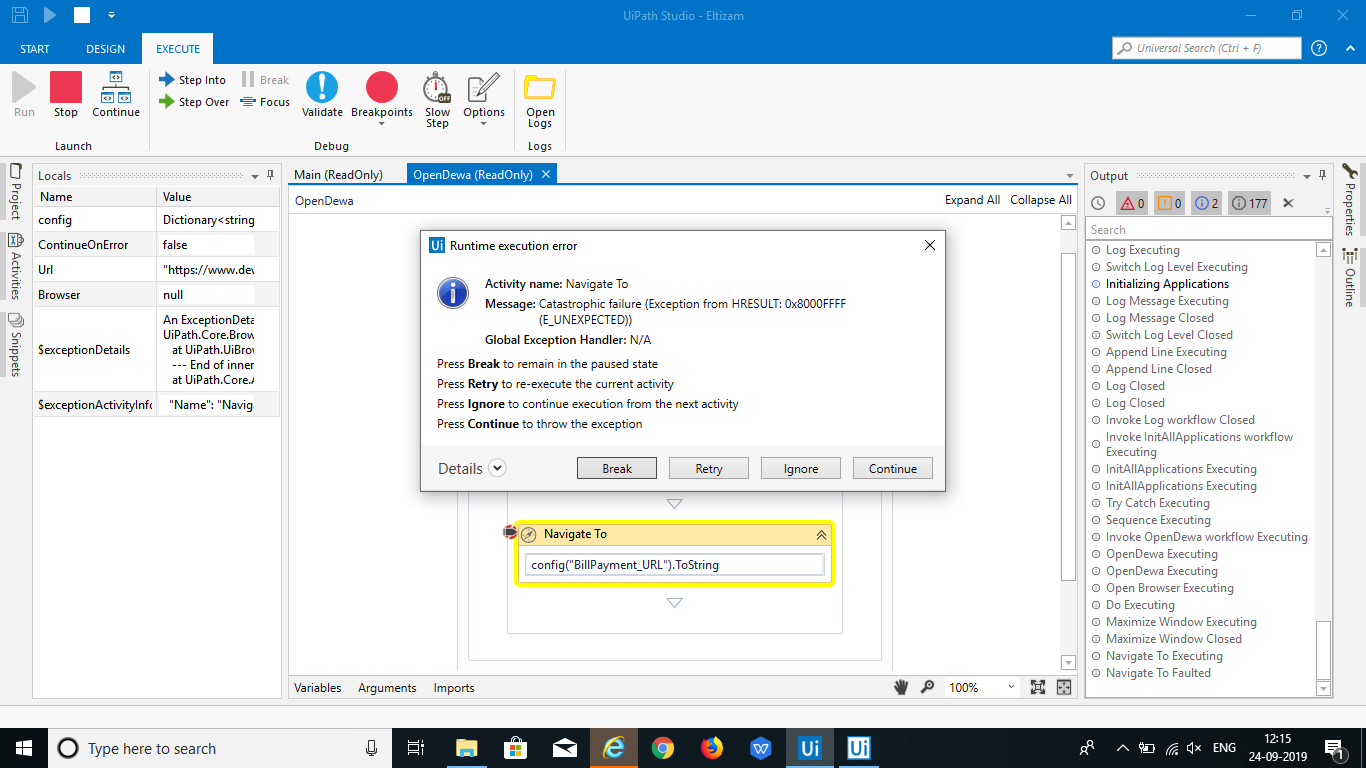Open the Imports panel tab
The height and width of the screenshot is (768, 1366).
tap(454, 688)
